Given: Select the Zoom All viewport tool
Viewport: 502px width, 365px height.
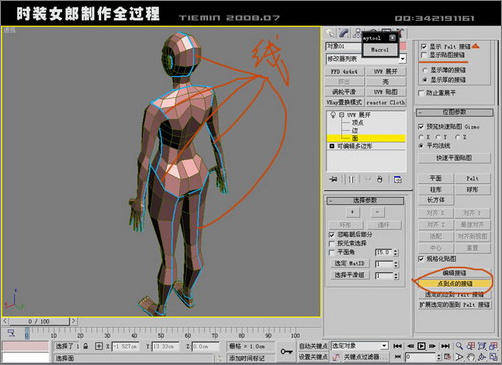Looking at the screenshot, I should tap(471, 346).
